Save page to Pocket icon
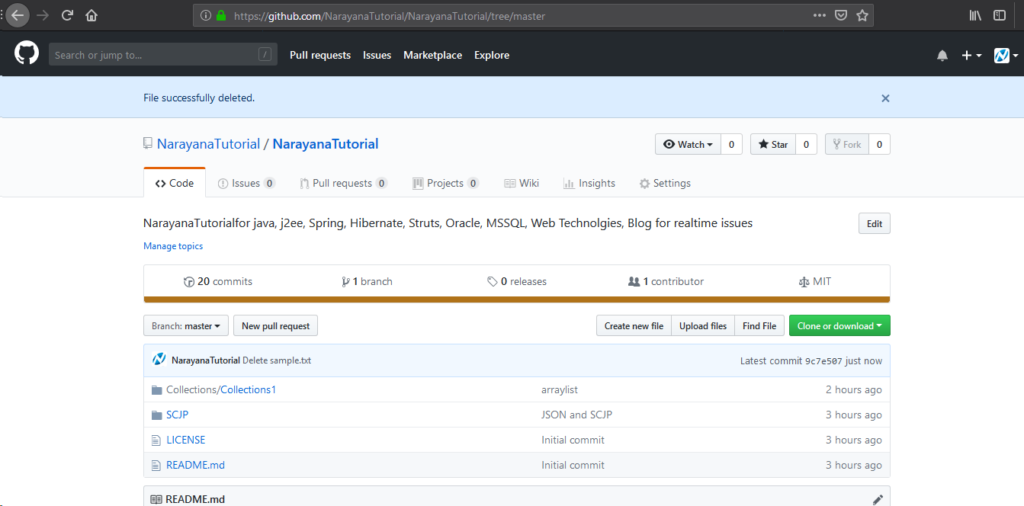The width and height of the screenshot is (1024, 506). pos(842,16)
